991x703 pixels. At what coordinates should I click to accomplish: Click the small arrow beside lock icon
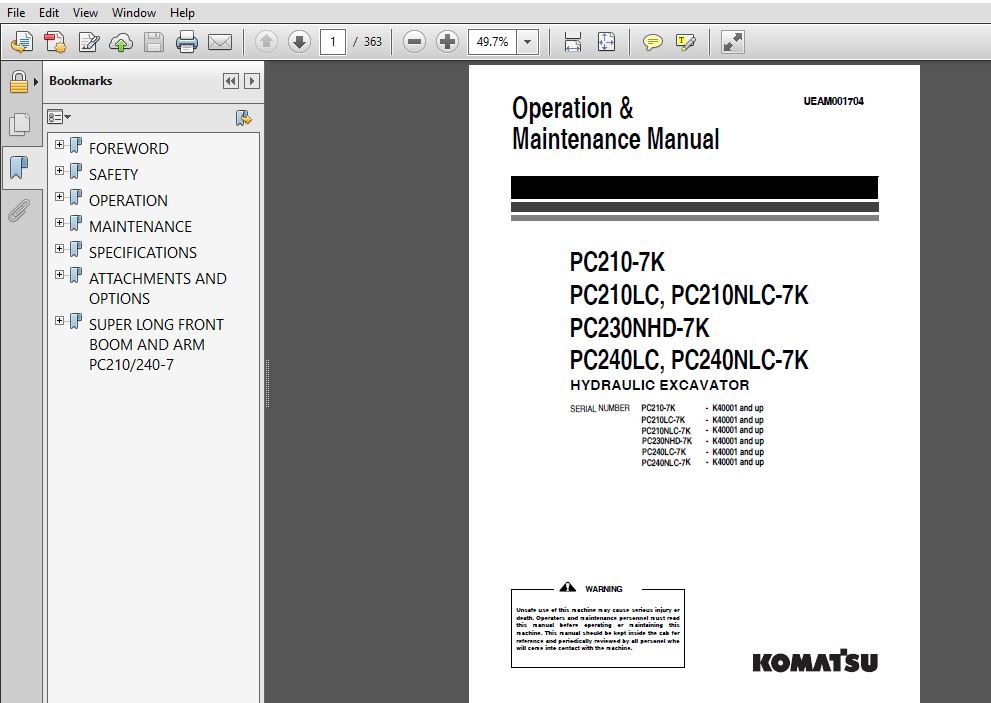click(36, 82)
